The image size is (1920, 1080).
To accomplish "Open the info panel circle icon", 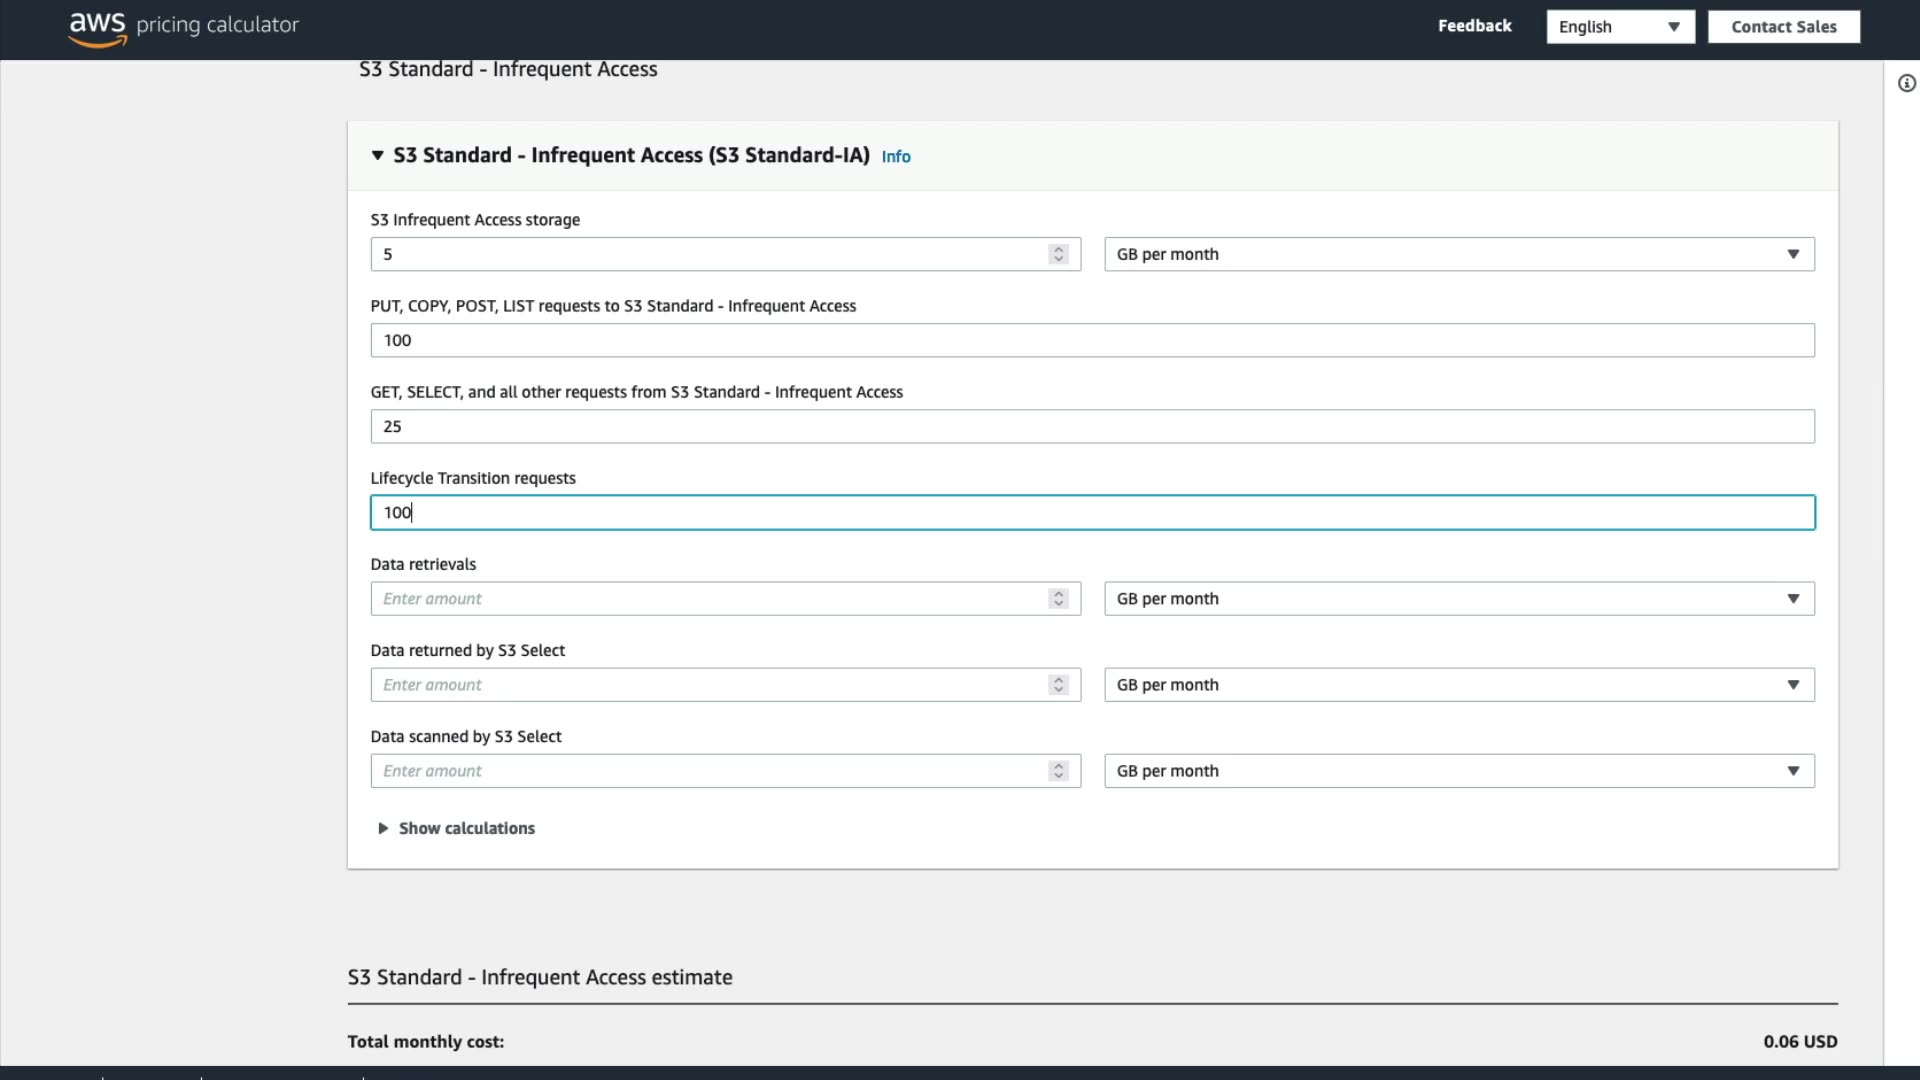I will [1907, 84].
